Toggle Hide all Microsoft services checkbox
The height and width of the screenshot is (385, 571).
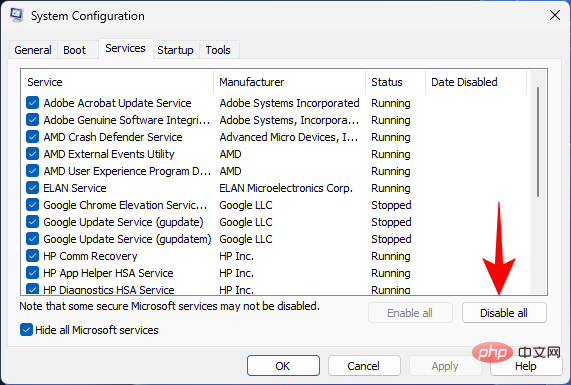tap(26, 330)
